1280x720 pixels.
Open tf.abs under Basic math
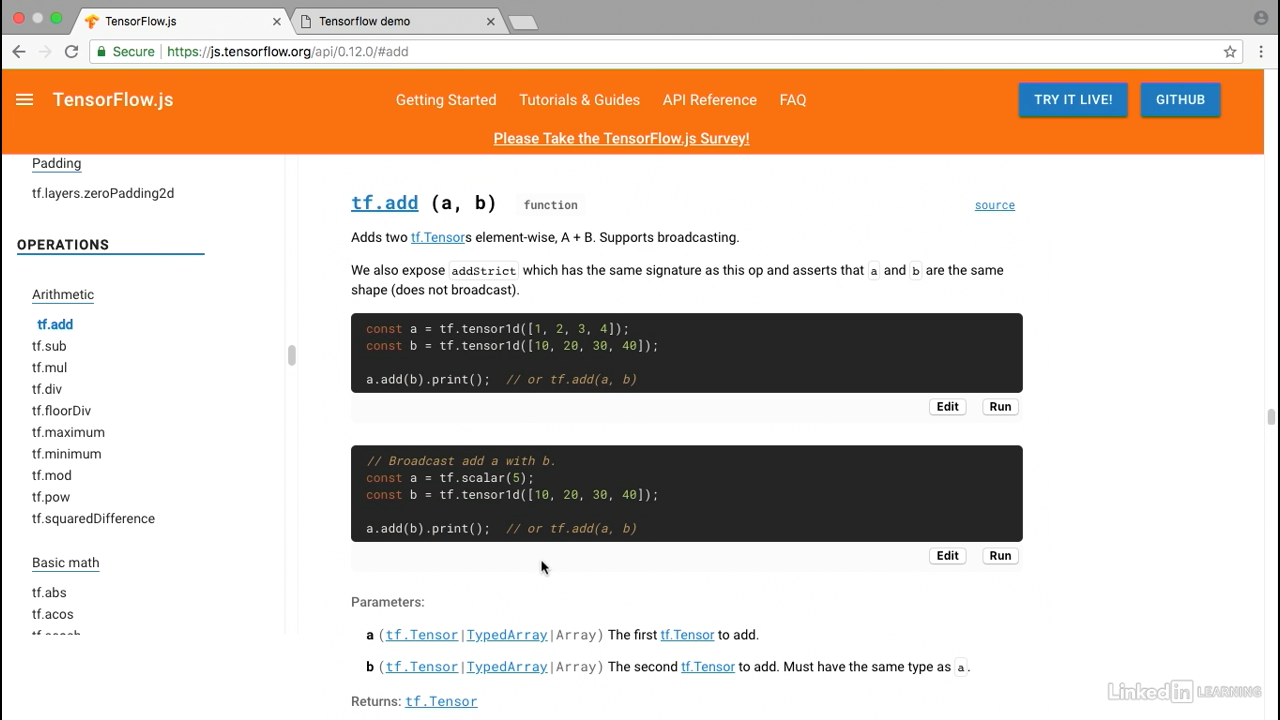[49, 592]
